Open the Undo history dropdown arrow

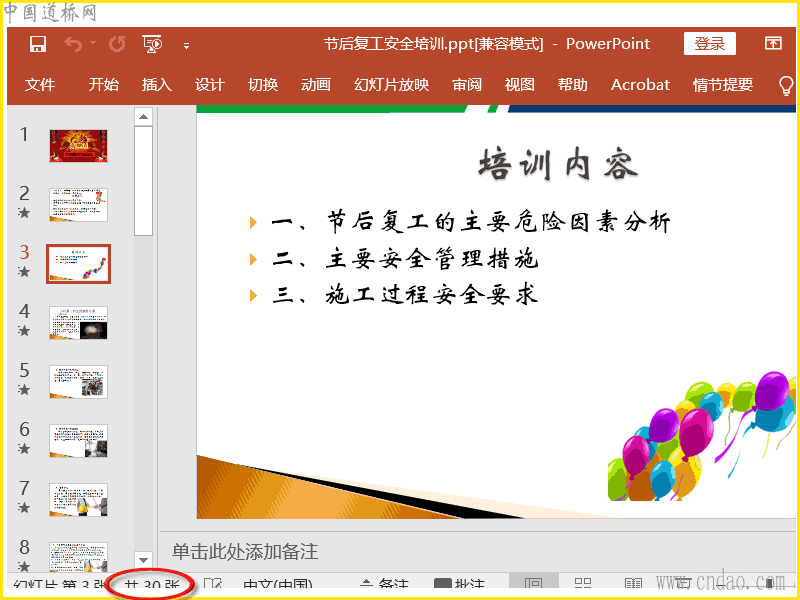(x=93, y=43)
